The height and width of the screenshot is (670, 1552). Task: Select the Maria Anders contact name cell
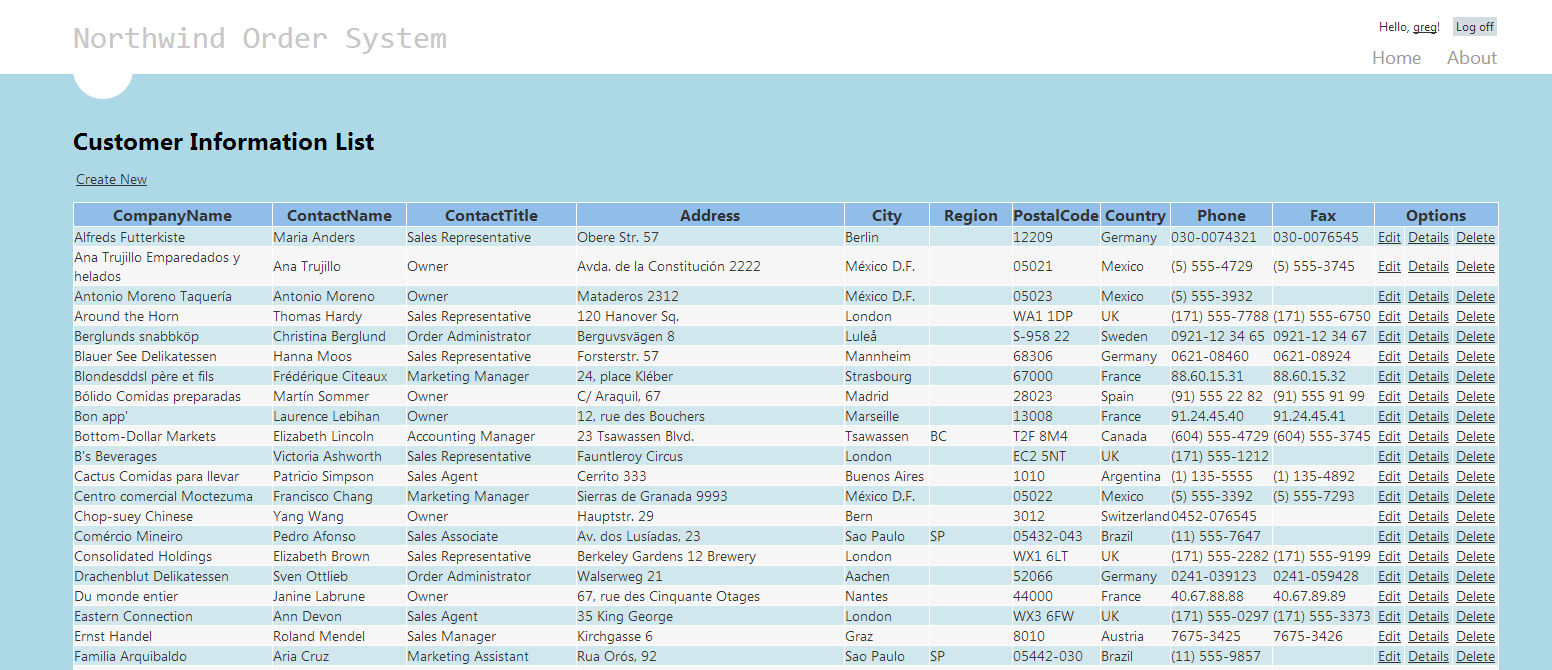[339, 237]
